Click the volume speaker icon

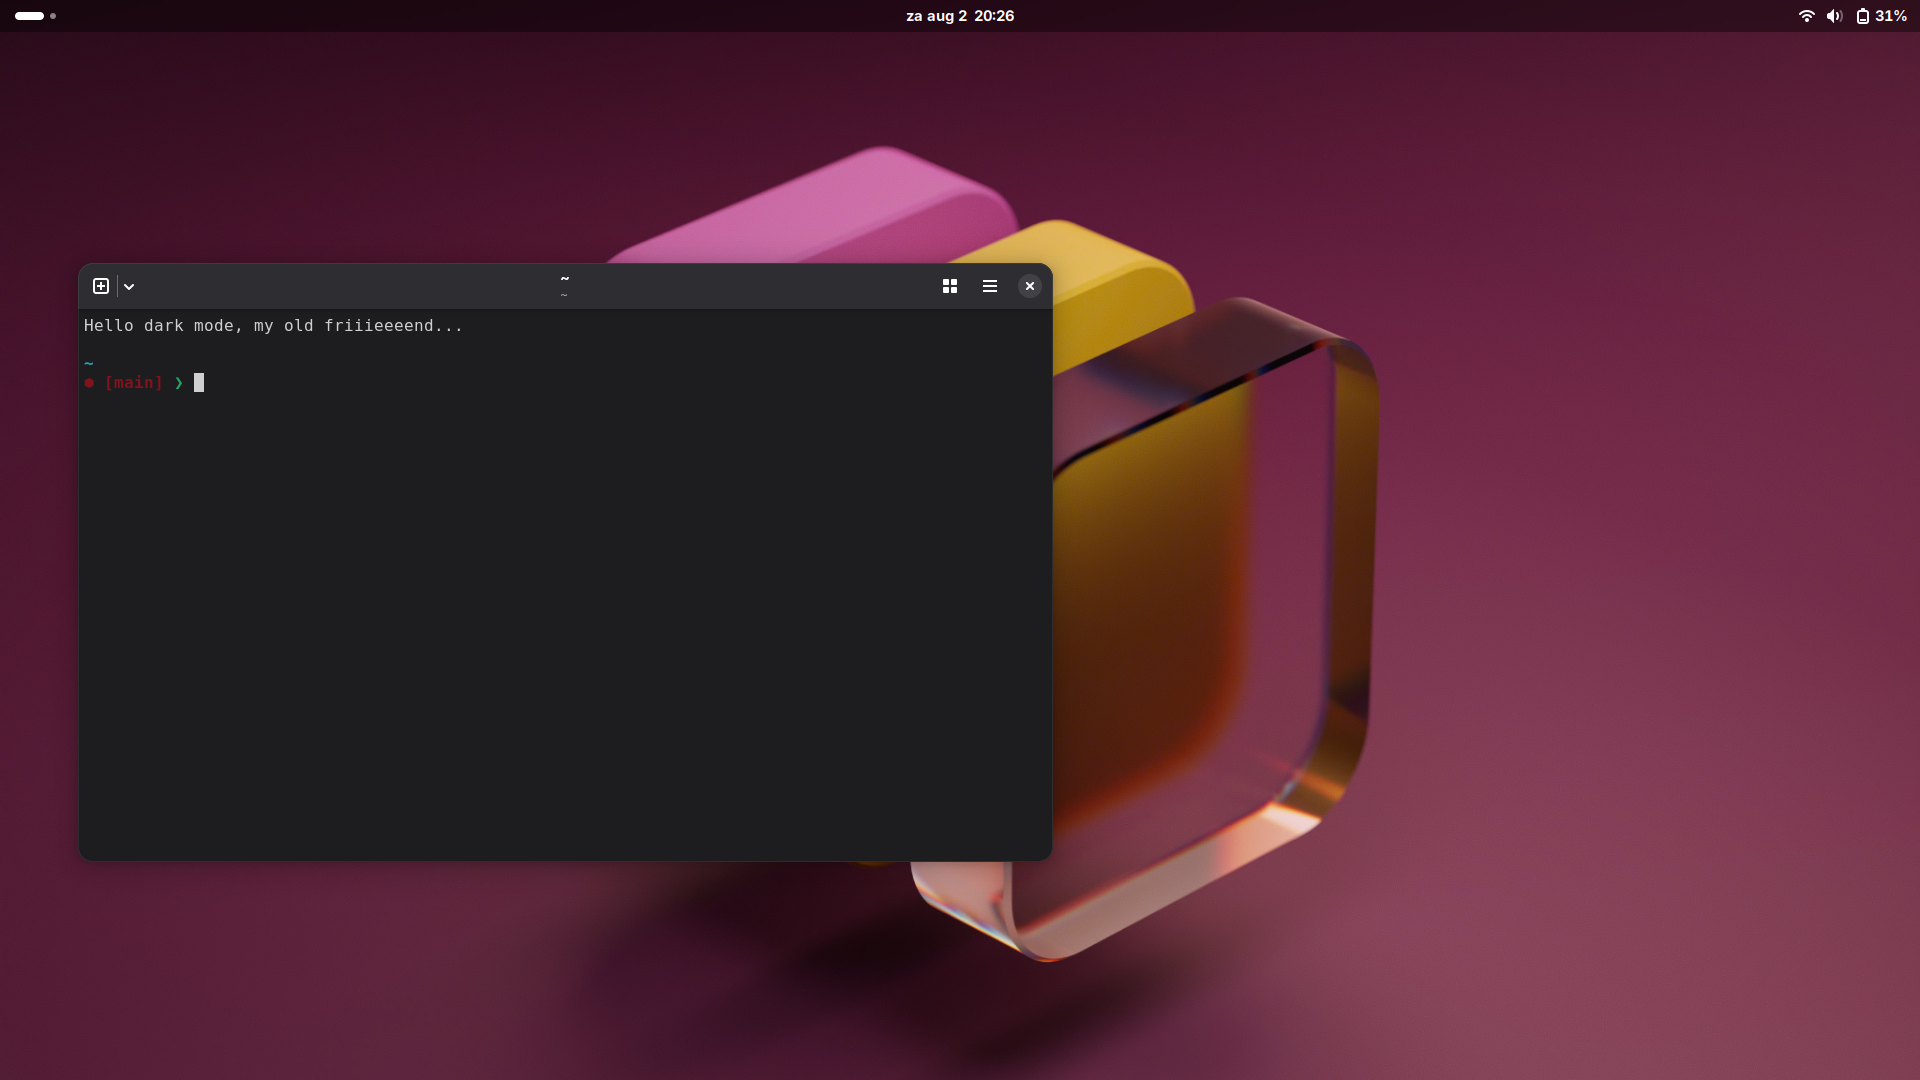click(1834, 16)
